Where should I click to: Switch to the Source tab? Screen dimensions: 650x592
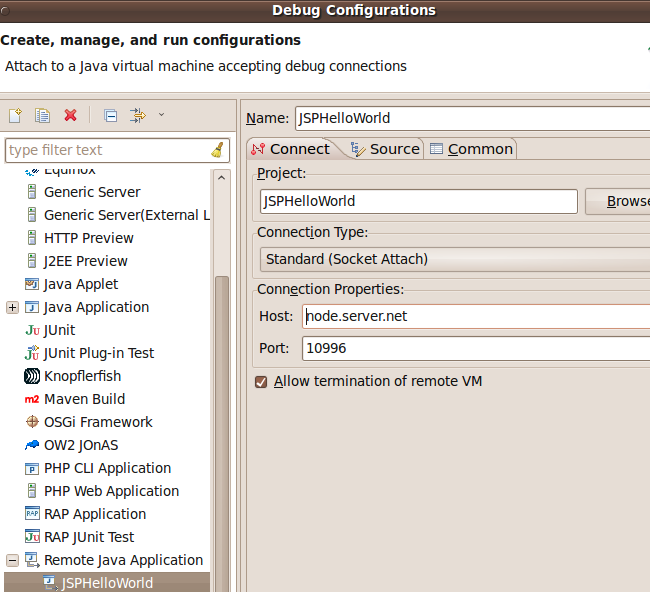coord(385,149)
